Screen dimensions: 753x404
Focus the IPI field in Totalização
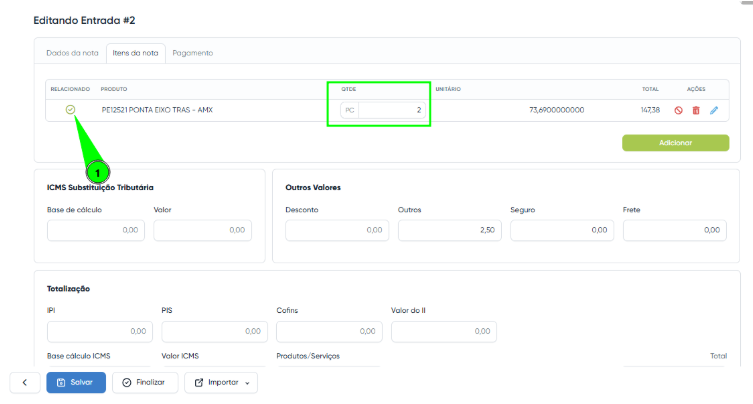click(98, 331)
